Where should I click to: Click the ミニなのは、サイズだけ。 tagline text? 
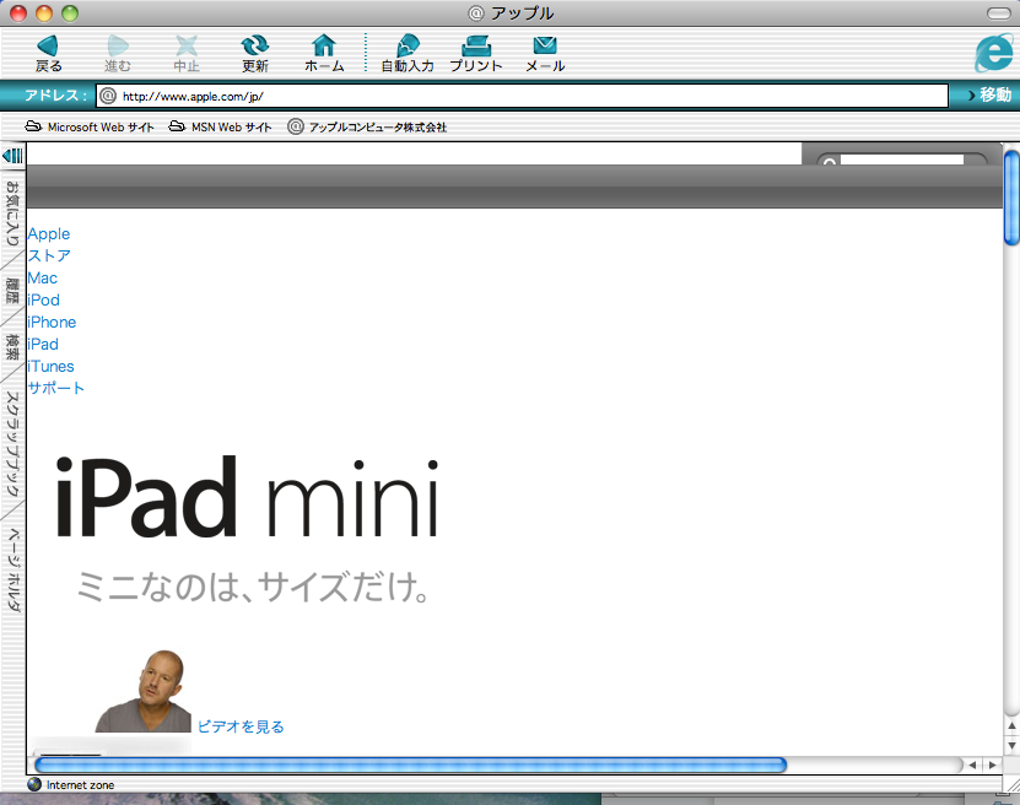[253, 586]
